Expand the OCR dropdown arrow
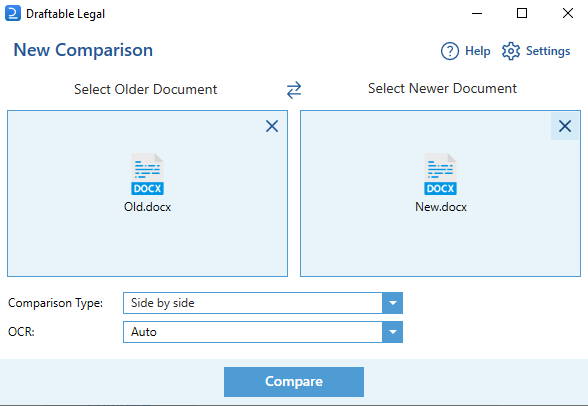This screenshot has height=406, width=588. 393,332
